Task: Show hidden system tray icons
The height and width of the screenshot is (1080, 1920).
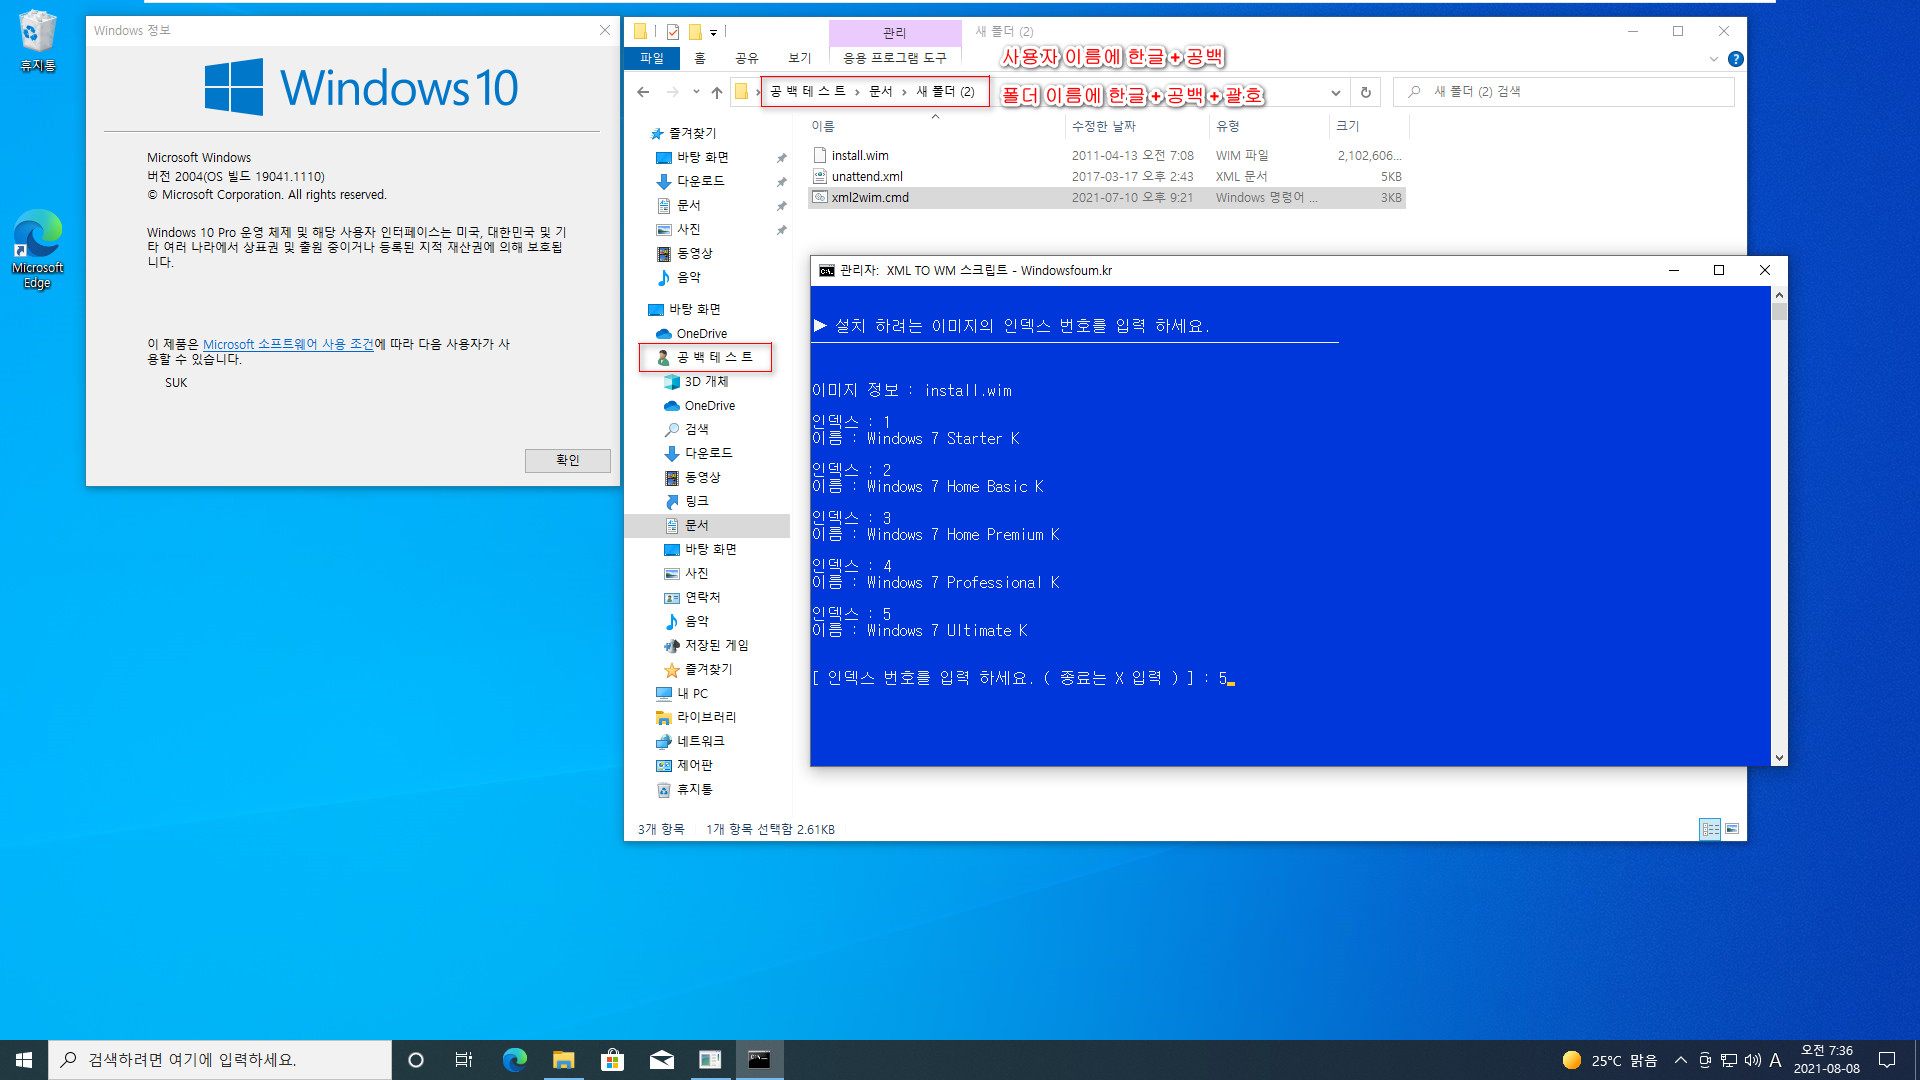Action: pos(1681,1060)
